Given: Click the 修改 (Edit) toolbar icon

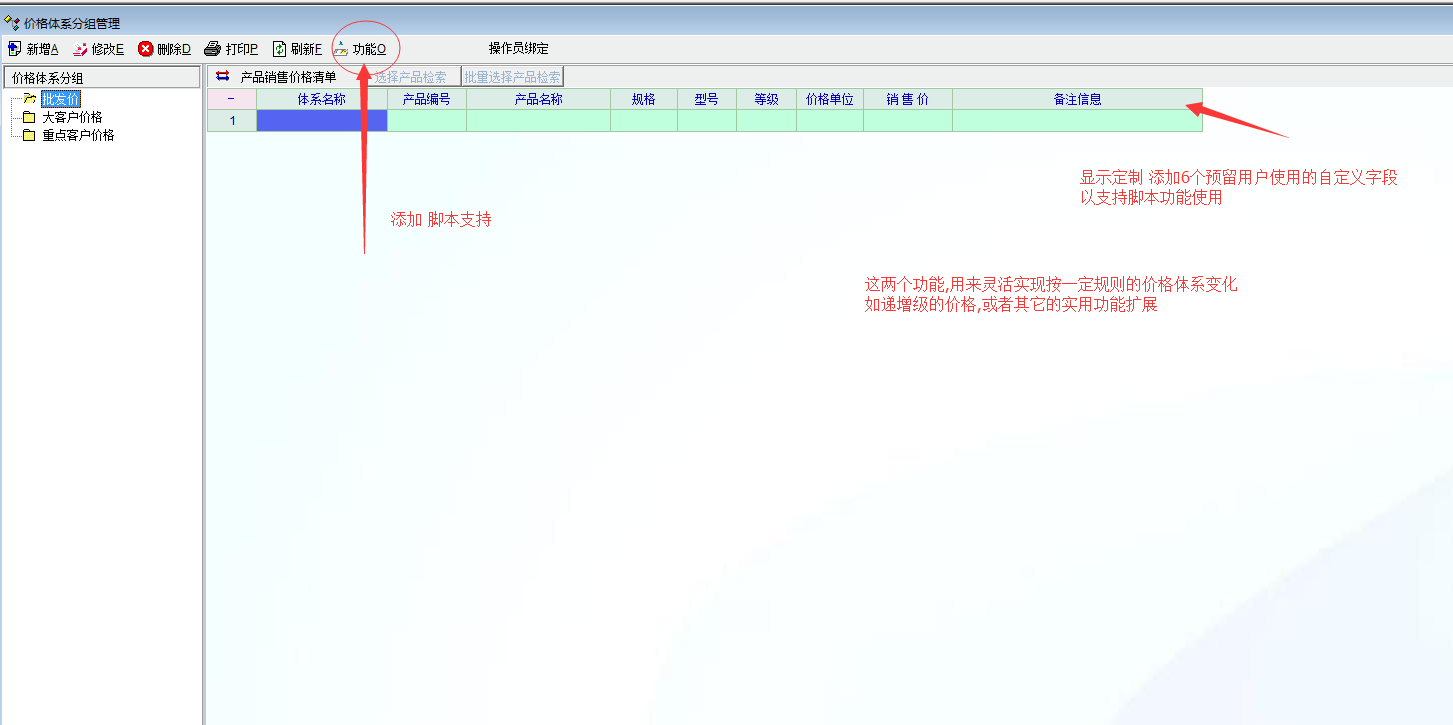Looking at the screenshot, I should tap(80, 49).
